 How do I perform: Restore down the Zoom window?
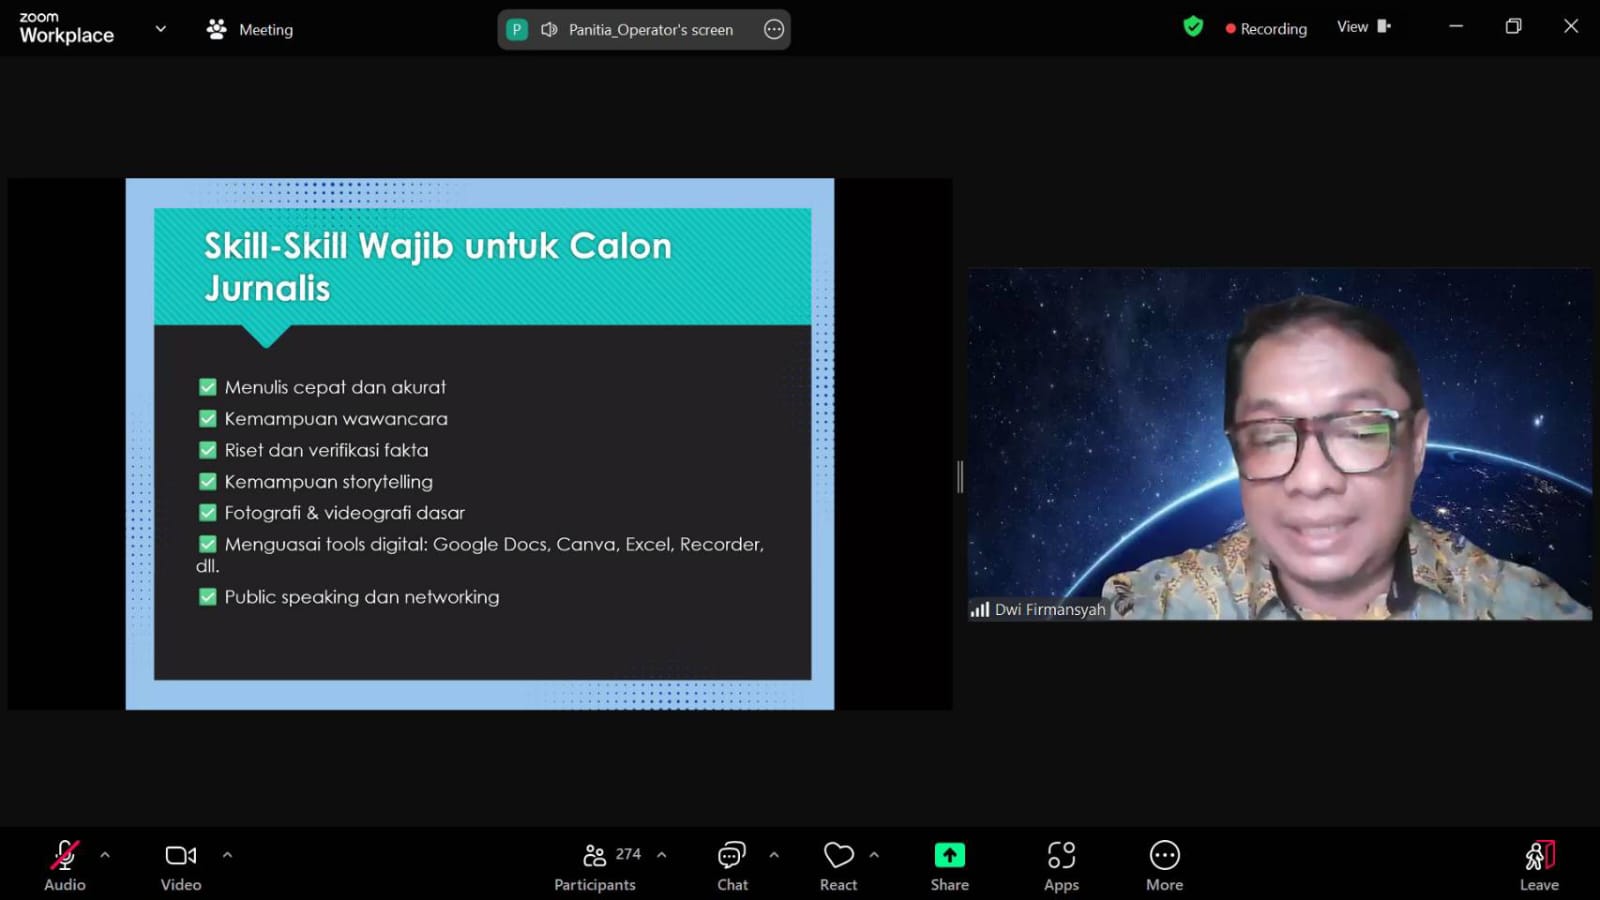pos(1513,27)
